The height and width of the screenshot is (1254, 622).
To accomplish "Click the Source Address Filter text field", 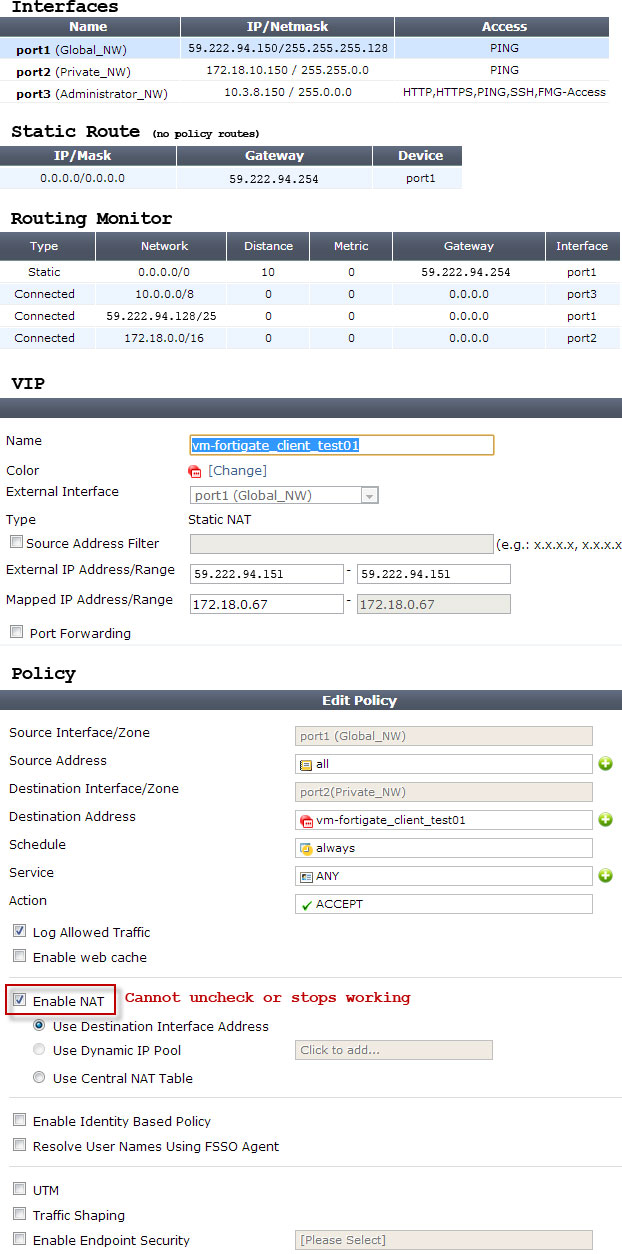I will click(342, 544).
